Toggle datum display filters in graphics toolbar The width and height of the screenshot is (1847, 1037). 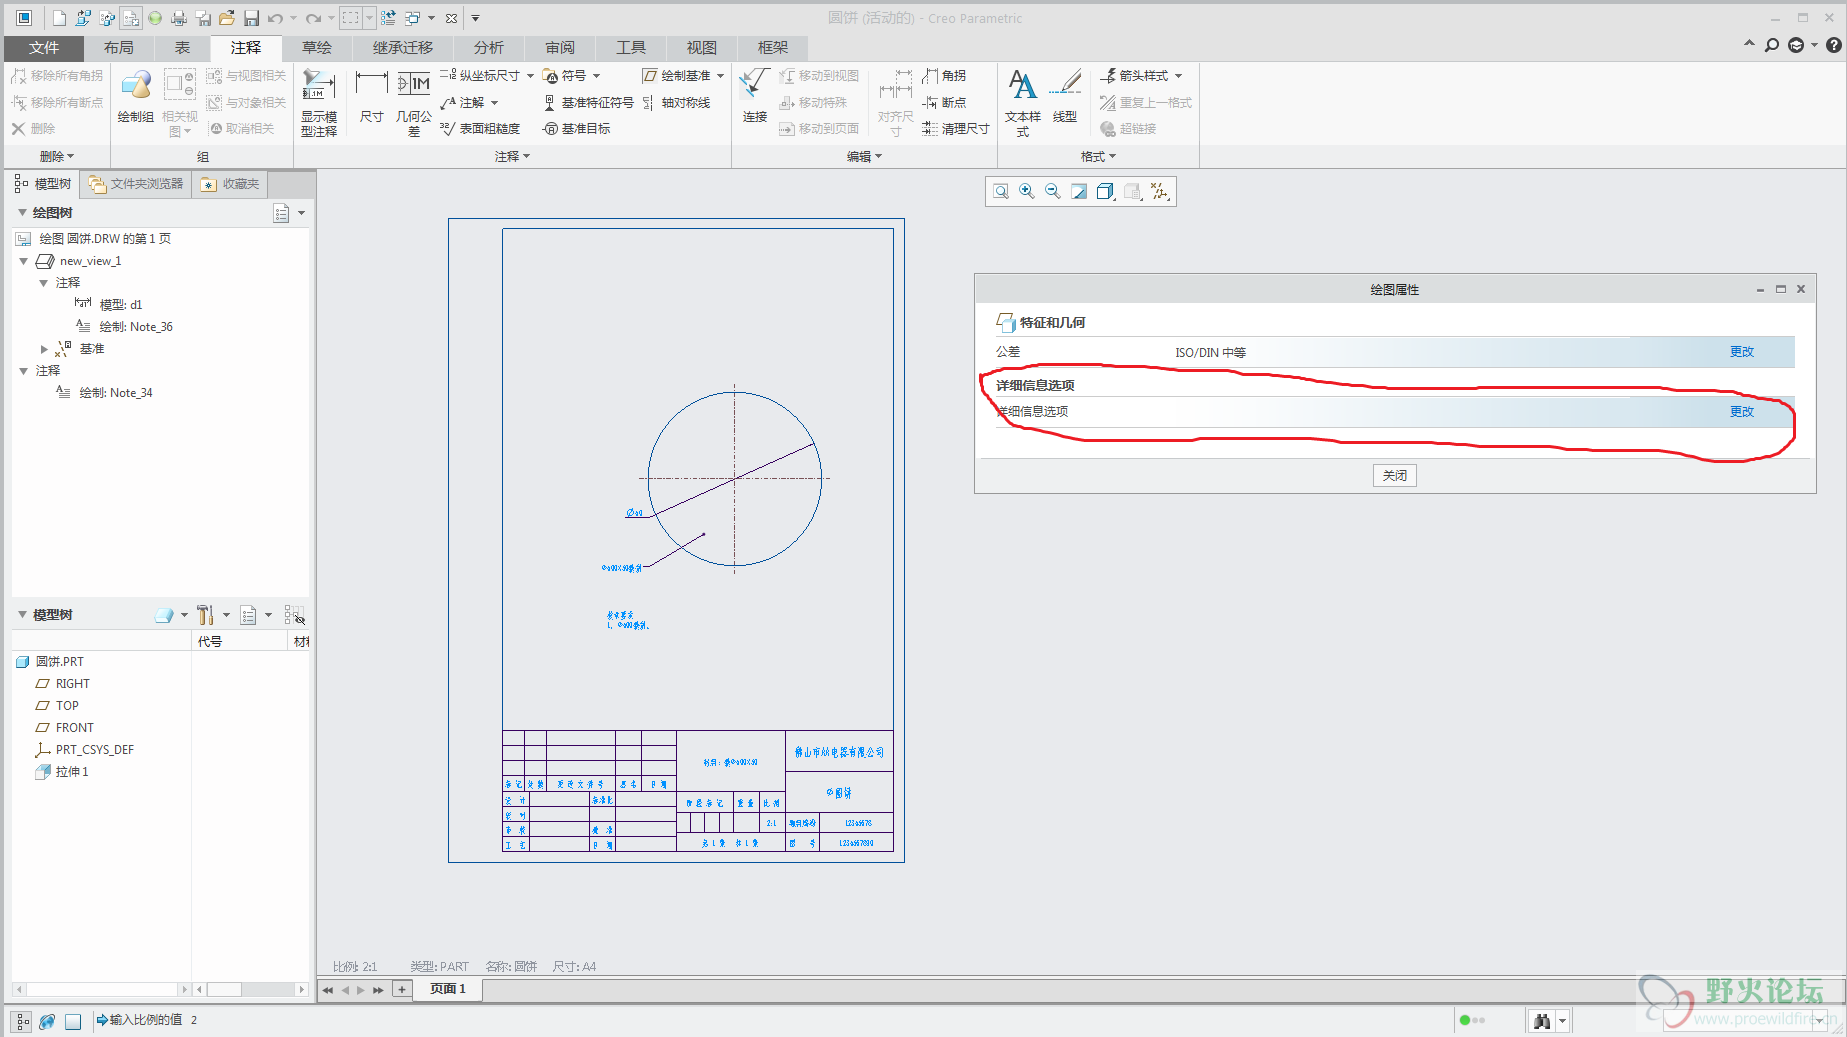tap(1160, 191)
